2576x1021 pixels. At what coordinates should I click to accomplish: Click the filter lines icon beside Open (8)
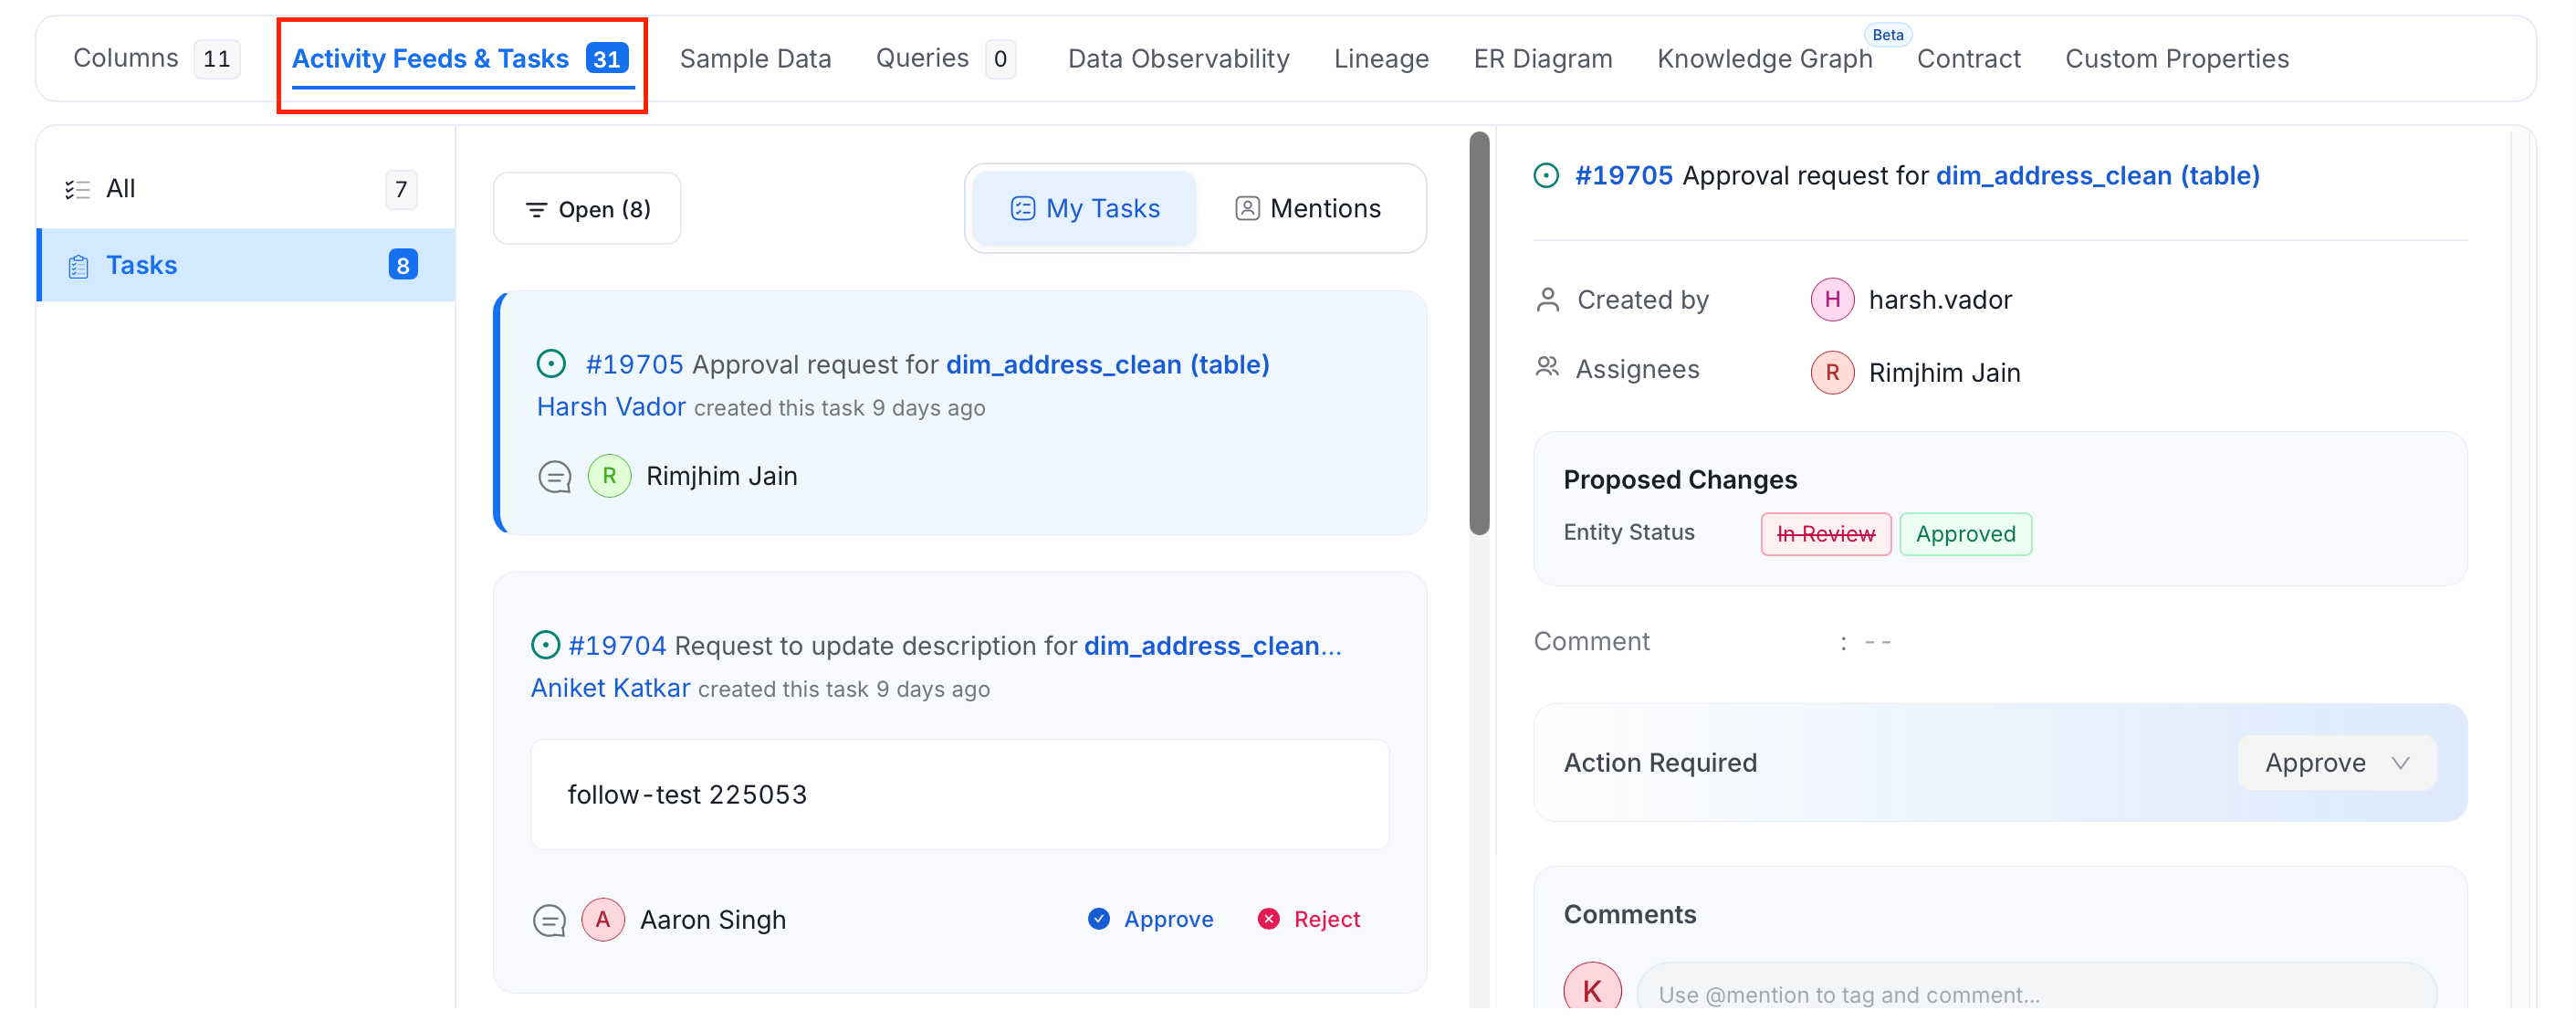coord(536,210)
